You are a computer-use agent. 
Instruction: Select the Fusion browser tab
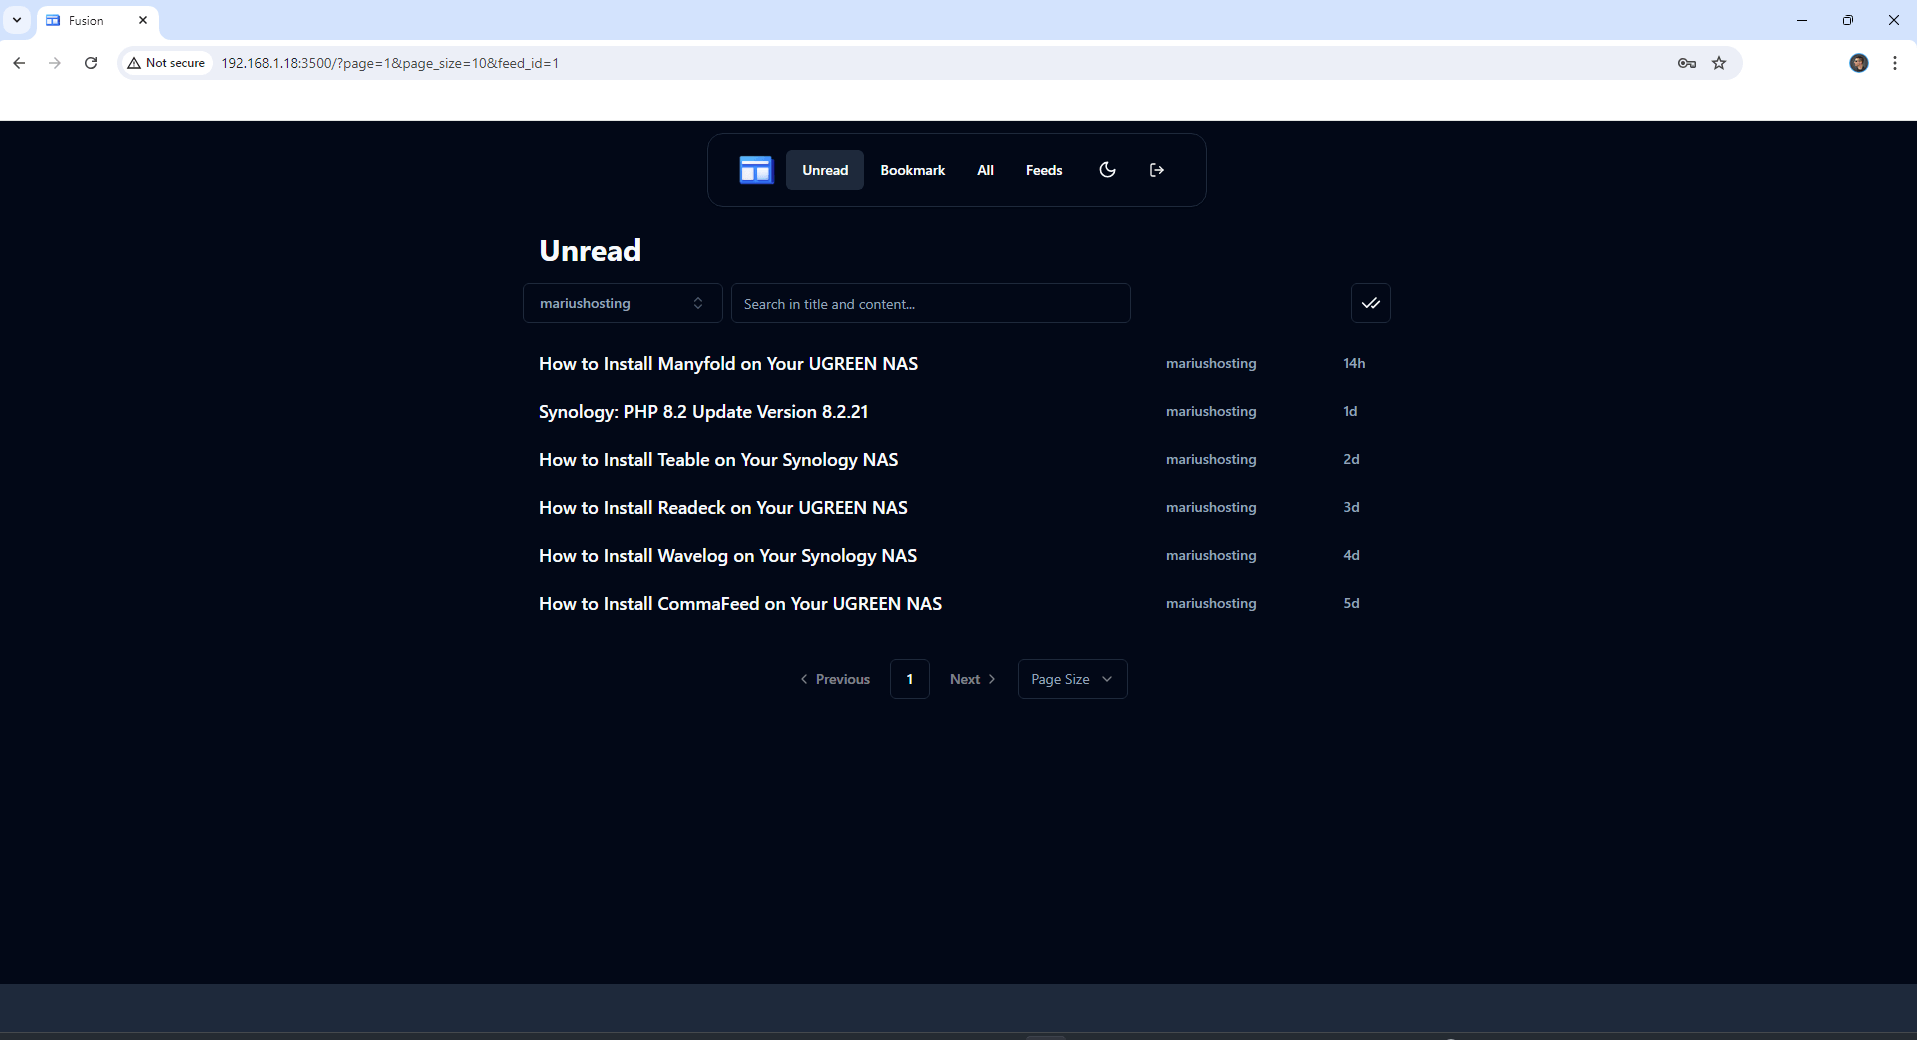tap(97, 20)
